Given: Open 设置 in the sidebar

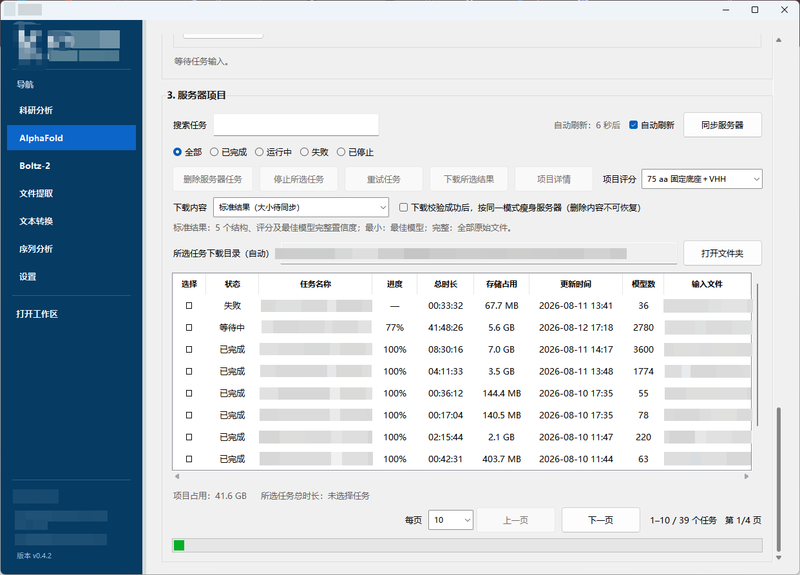Looking at the screenshot, I should [71, 277].
